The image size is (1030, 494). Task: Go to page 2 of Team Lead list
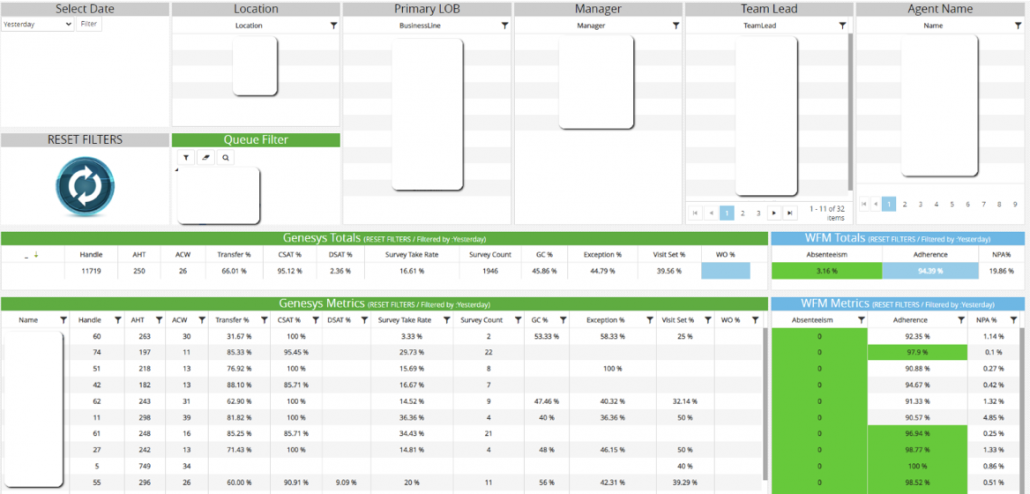click(x=742, y=213)
